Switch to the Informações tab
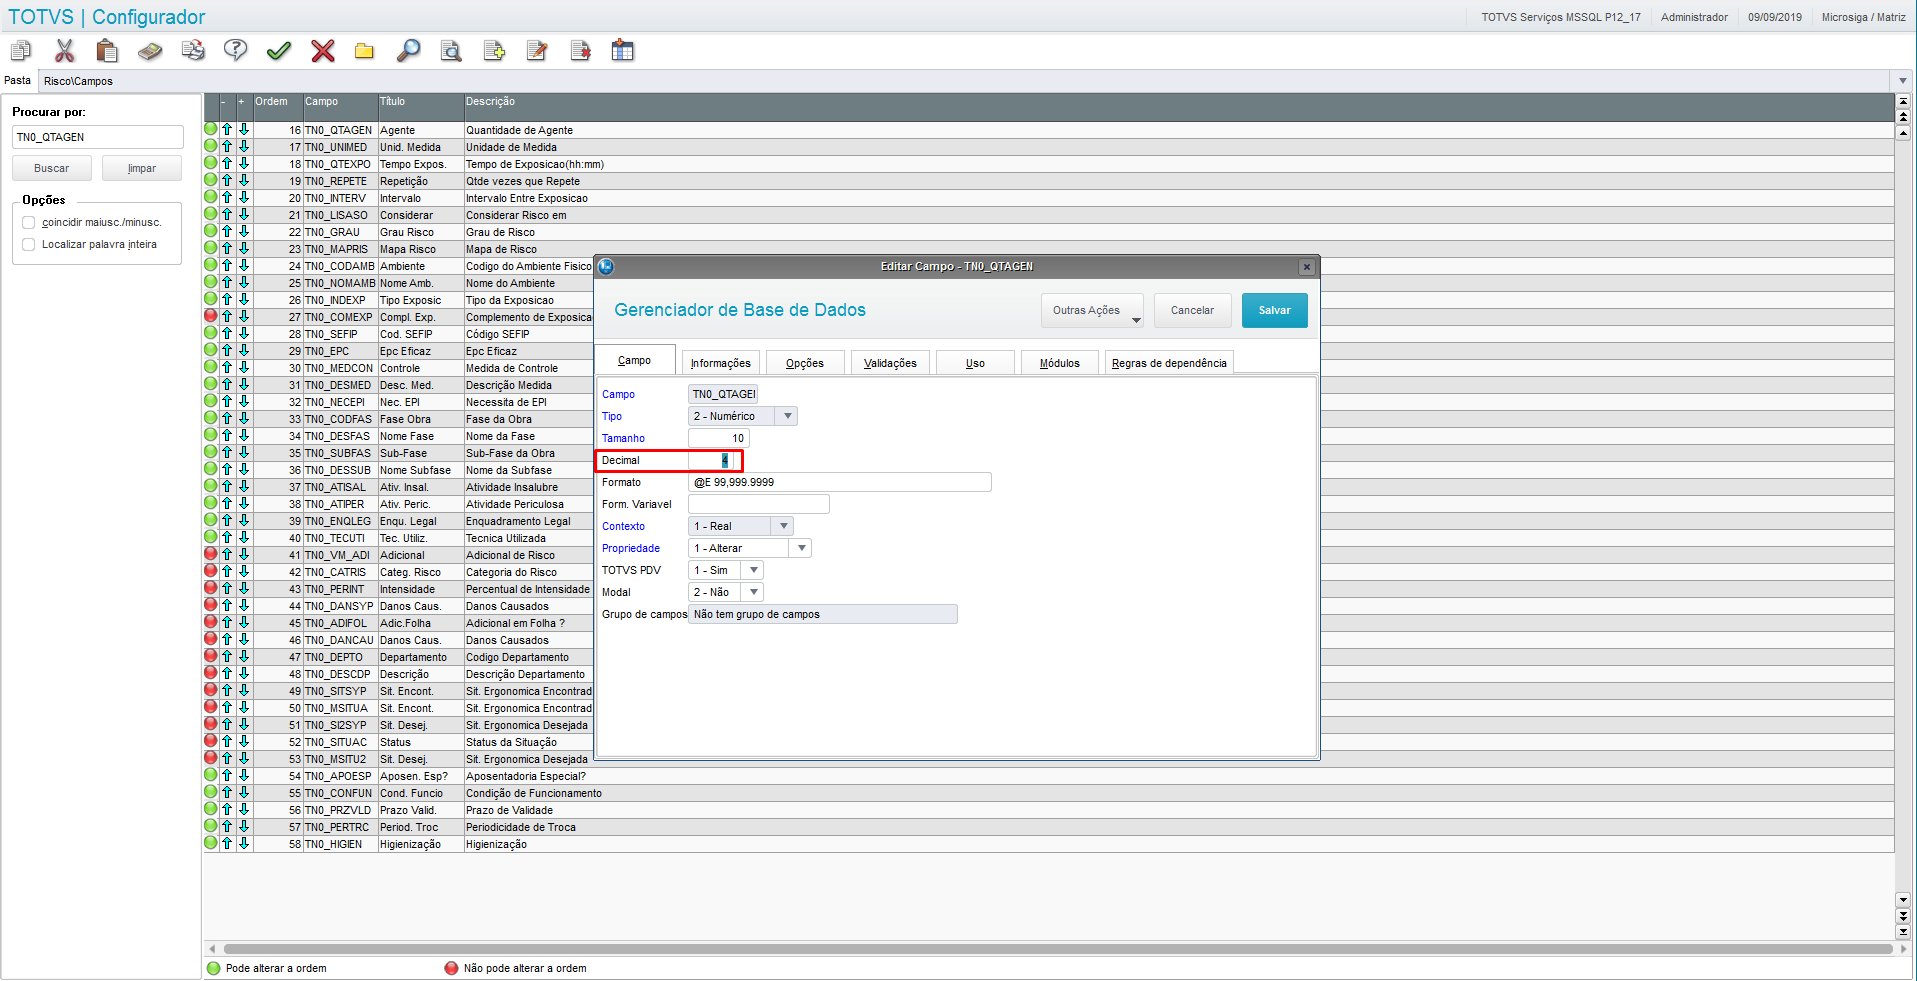1917x981 pixels. [x=720, y=363]
